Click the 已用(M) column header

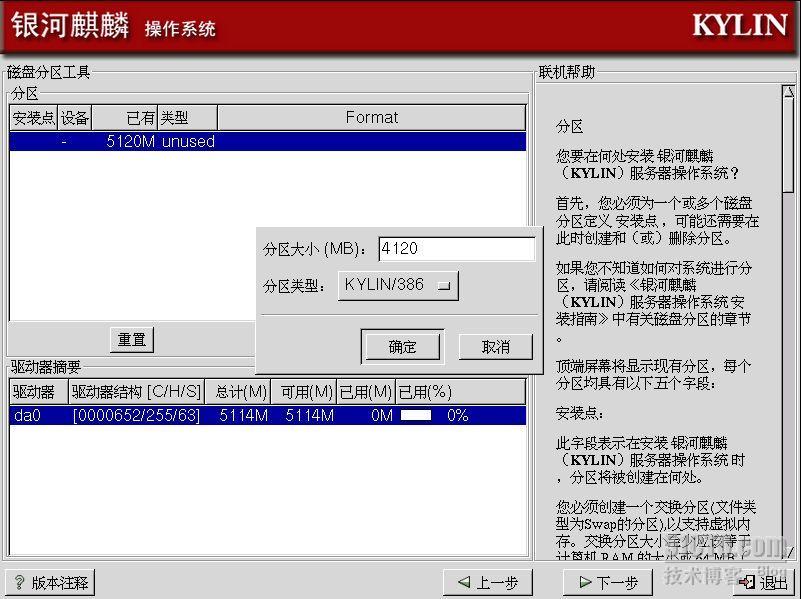[366, 392]
